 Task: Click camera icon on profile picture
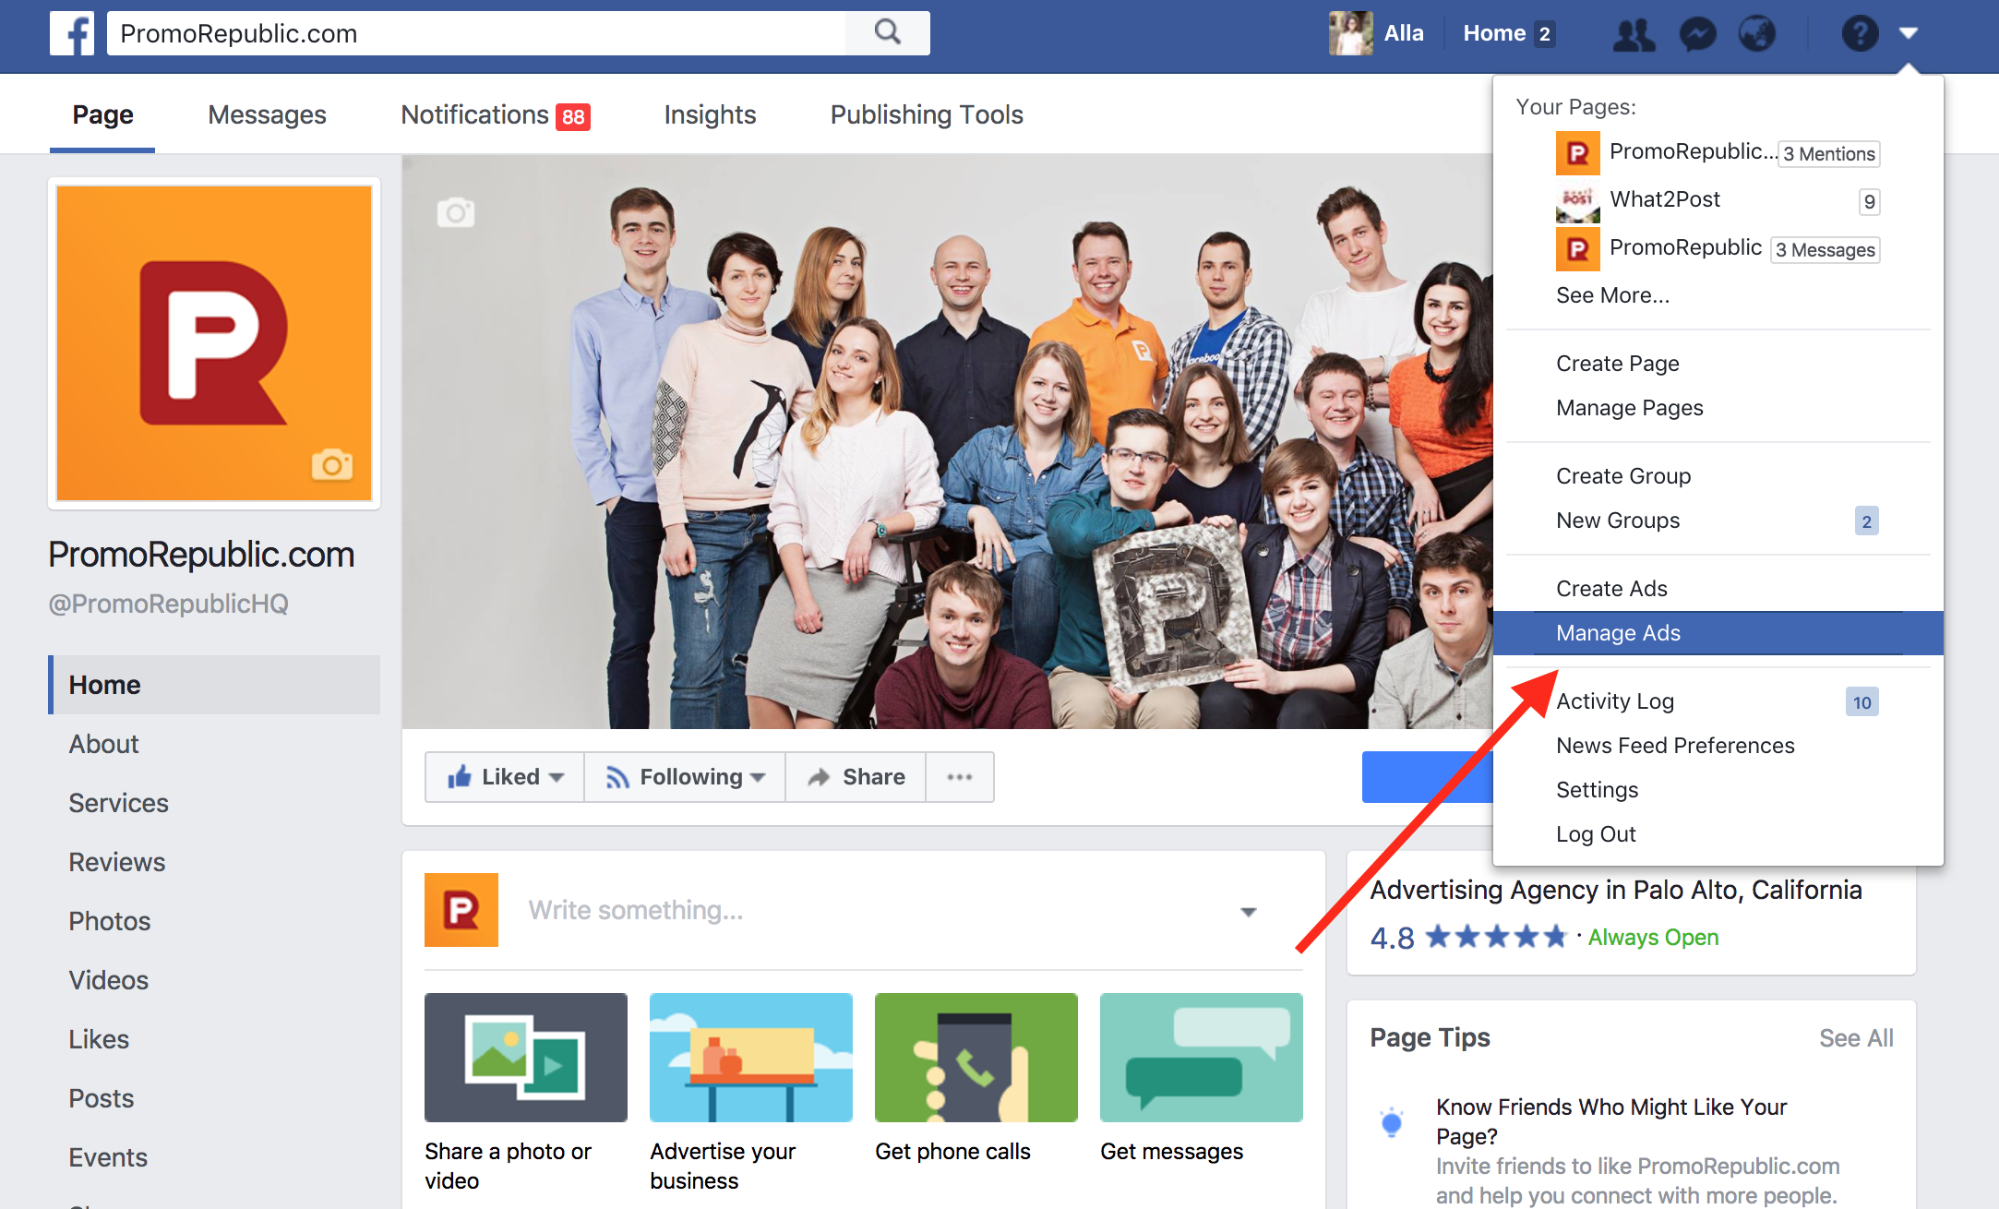coord(332,465)
